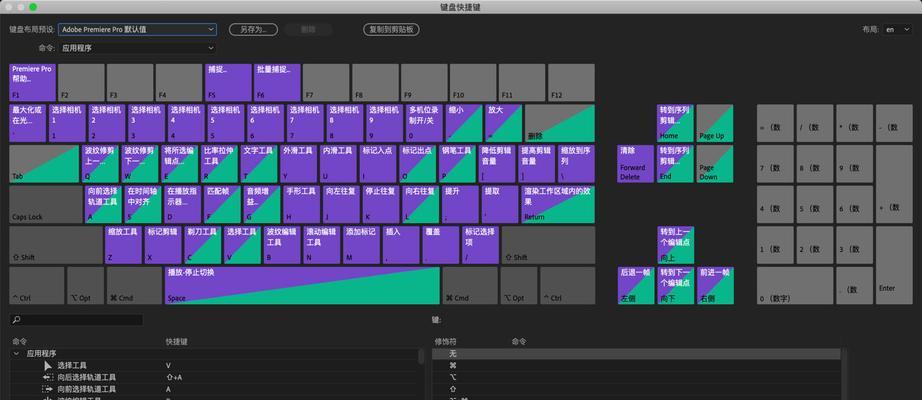Collapse the 应用程序 group in command list

pos(16,354)
